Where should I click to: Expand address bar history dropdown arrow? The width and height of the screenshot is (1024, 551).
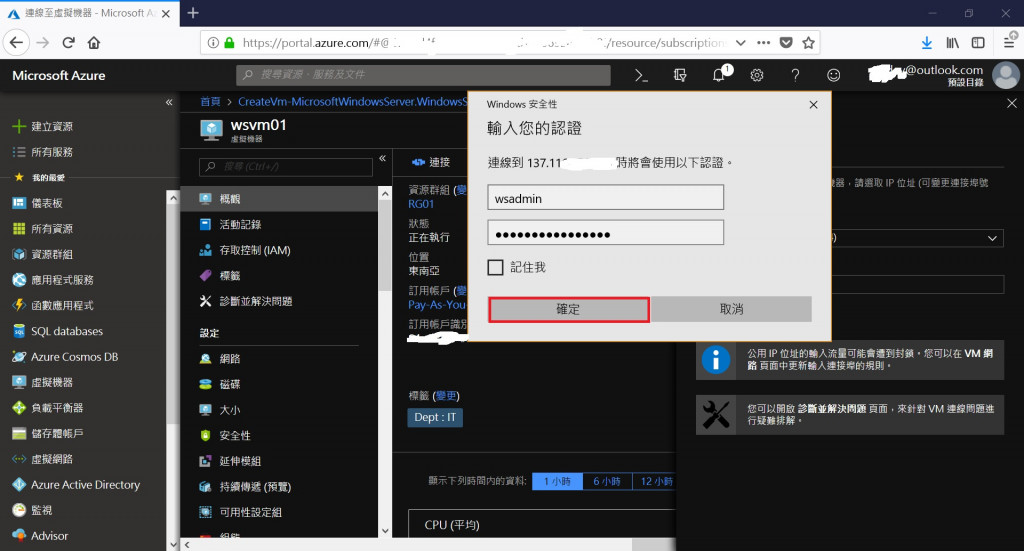click(x=741, y=43)
